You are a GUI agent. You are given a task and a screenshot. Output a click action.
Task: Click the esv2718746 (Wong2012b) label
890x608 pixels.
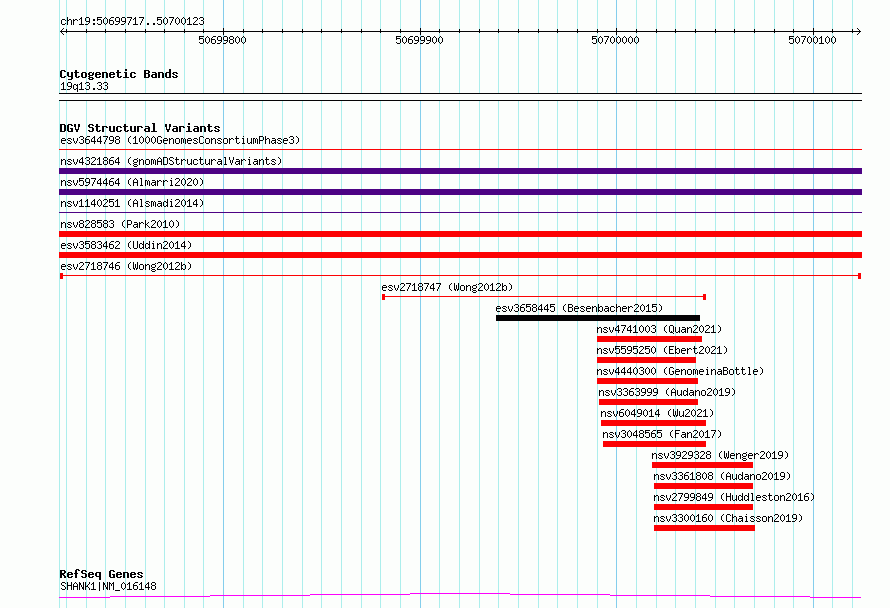[x=126, y=266]
